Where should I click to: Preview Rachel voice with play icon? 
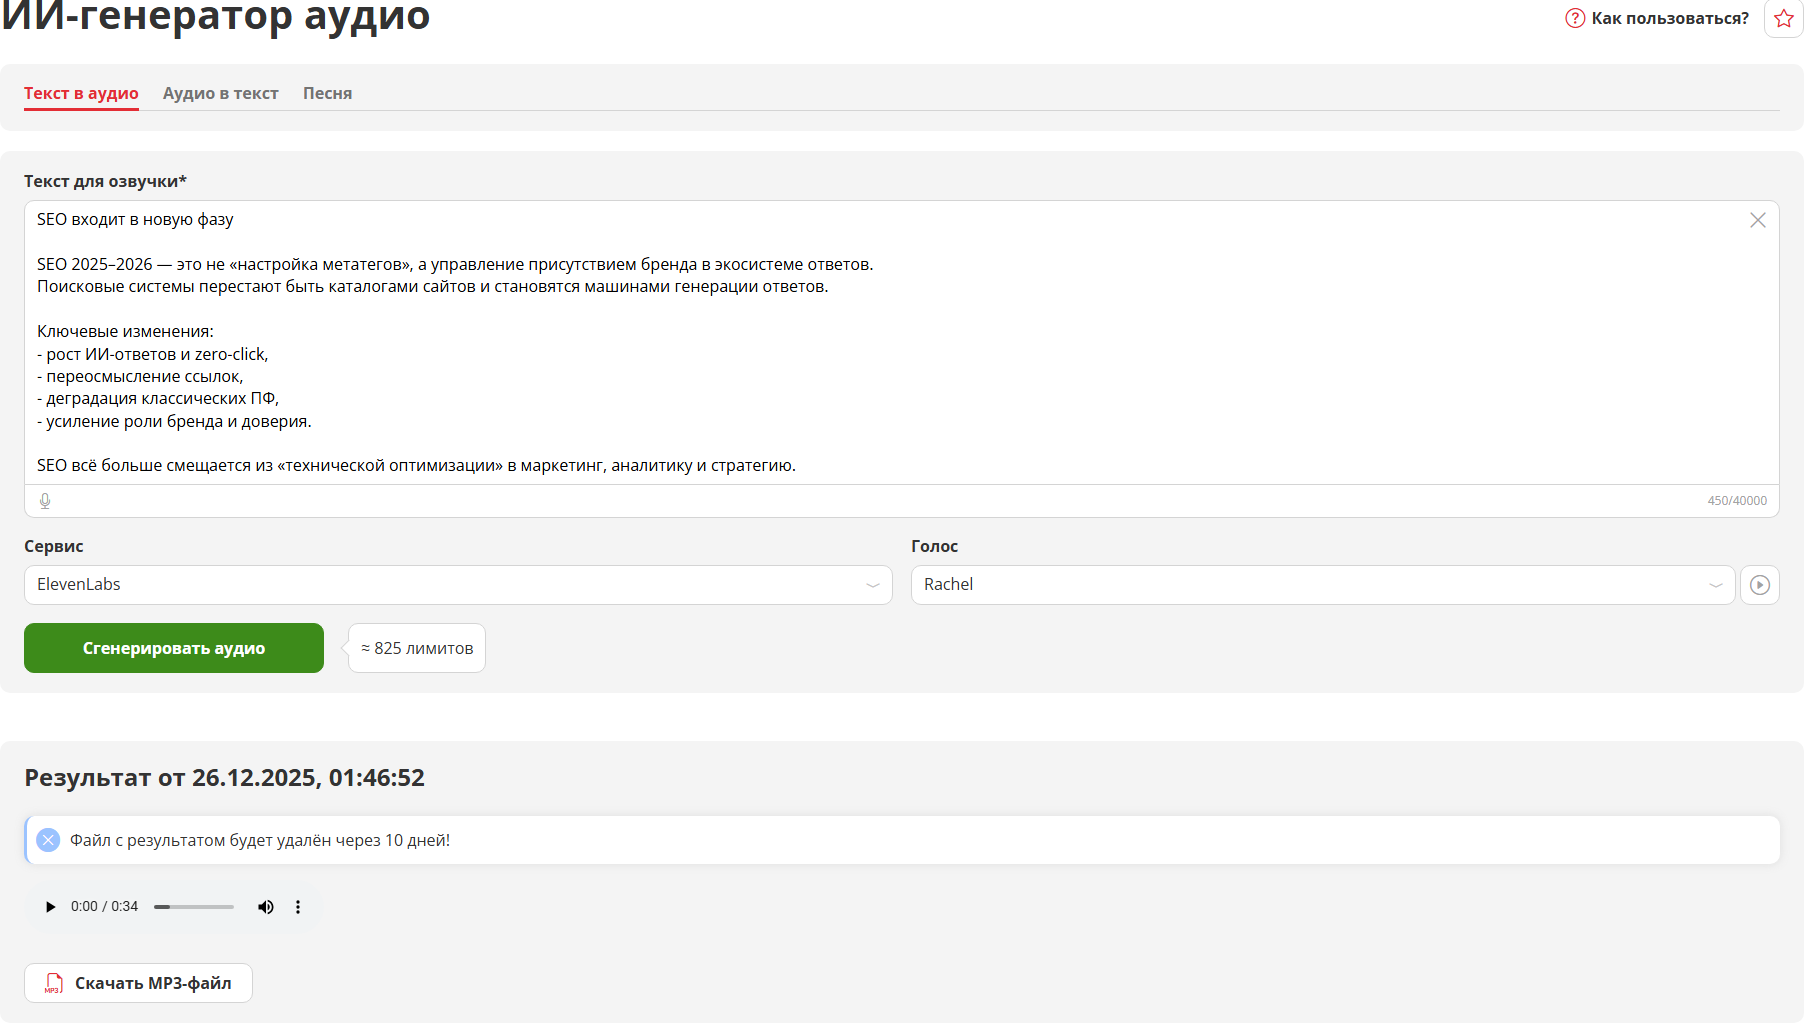tap(1759, 585)
